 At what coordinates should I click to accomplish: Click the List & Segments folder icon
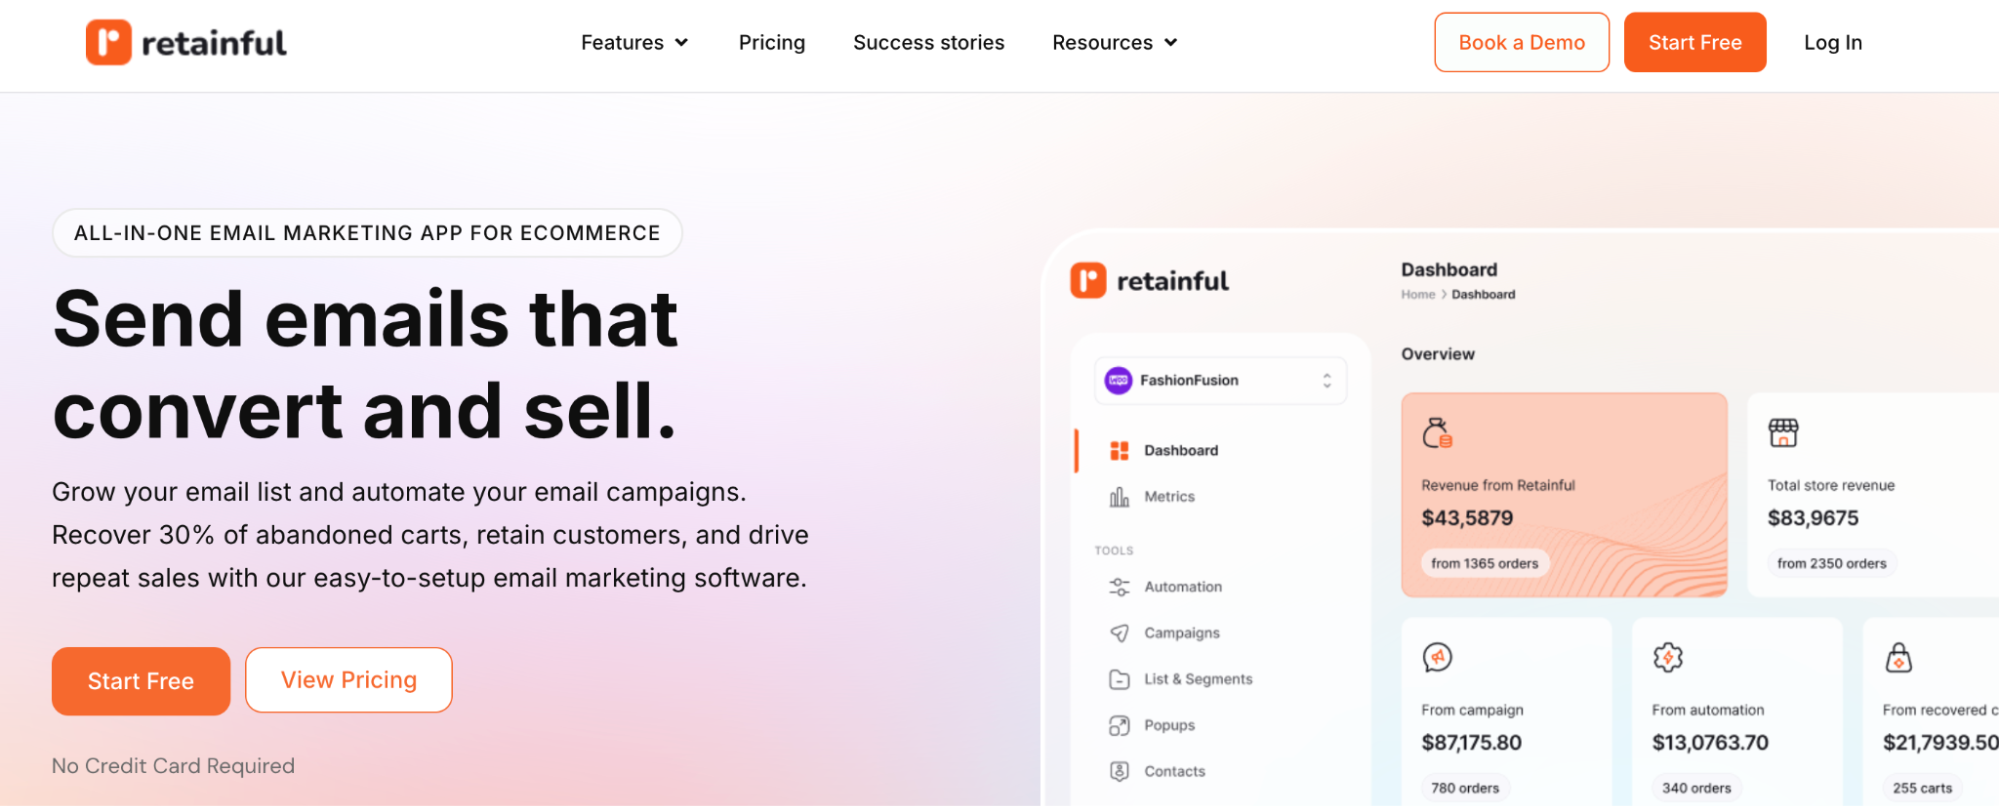point(1119,679)
